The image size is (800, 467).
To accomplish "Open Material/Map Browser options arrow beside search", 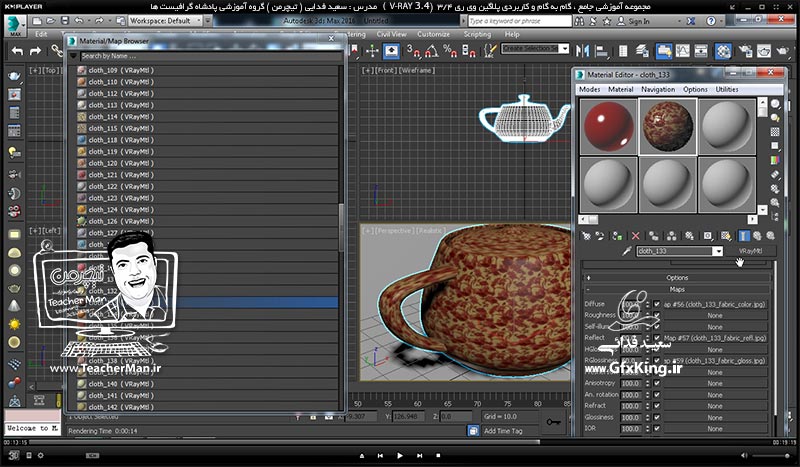I will 73,56.
